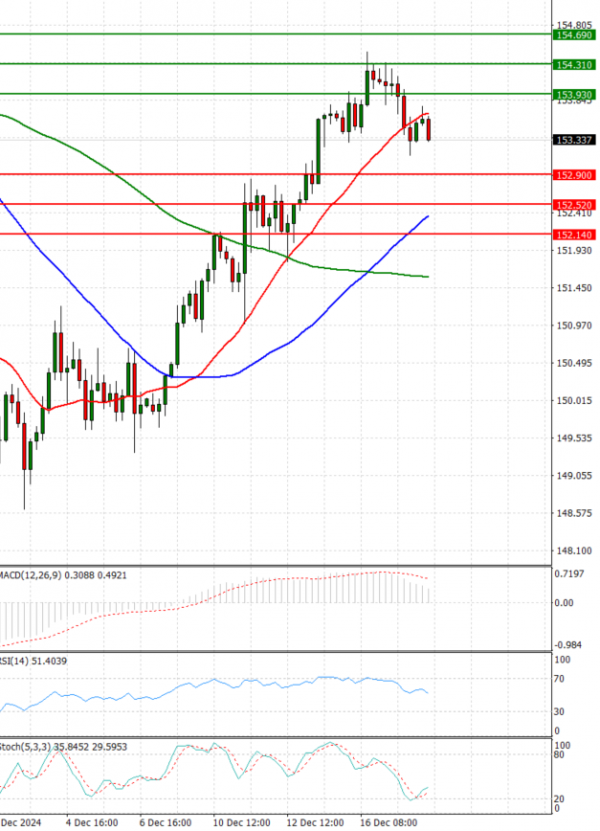
Task: Select the -0.984 MACD scale value
Action: [x=570, y=645]
